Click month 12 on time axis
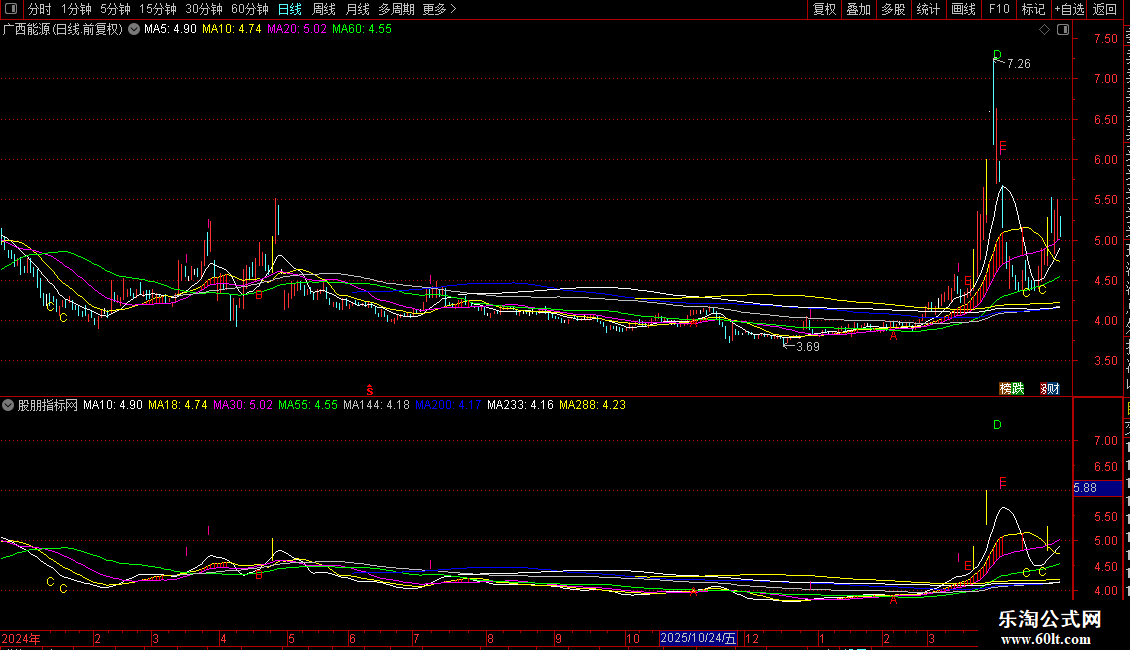 pyautogui.click(x=752, y=638)
